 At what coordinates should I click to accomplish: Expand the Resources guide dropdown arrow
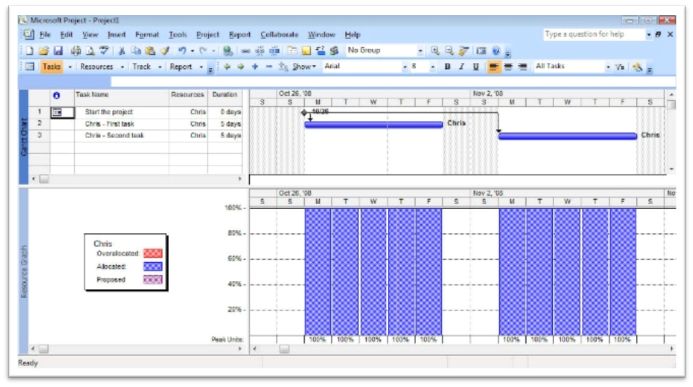click(122, 67)
